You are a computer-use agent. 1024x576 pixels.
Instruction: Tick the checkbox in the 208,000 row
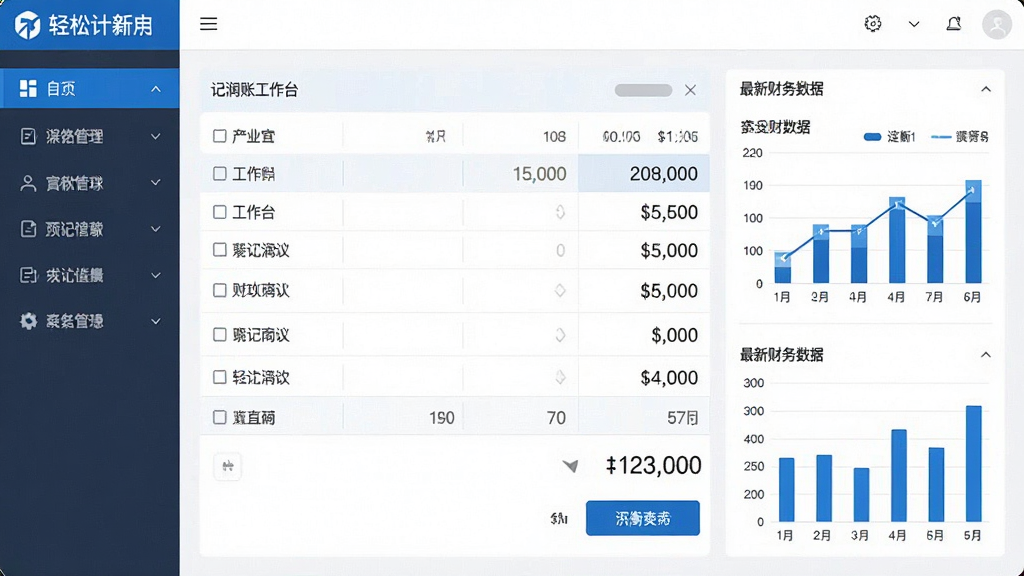coord(219,173)
